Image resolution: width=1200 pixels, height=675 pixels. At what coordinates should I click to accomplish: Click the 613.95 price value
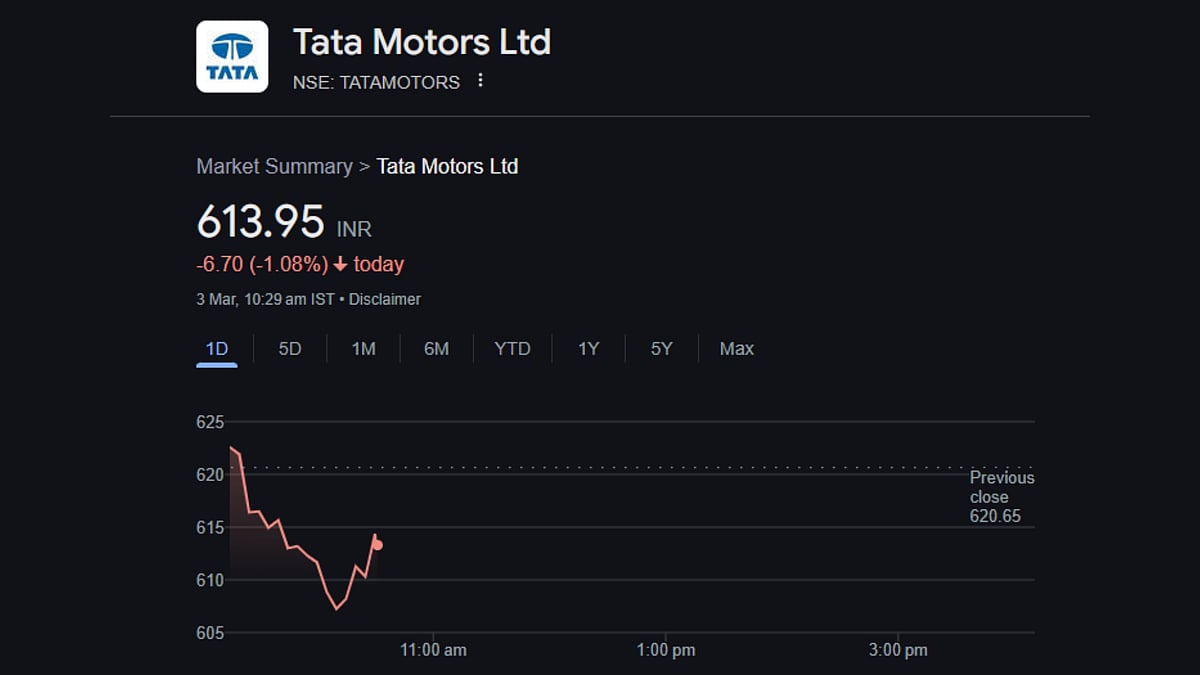click(260, 222)
